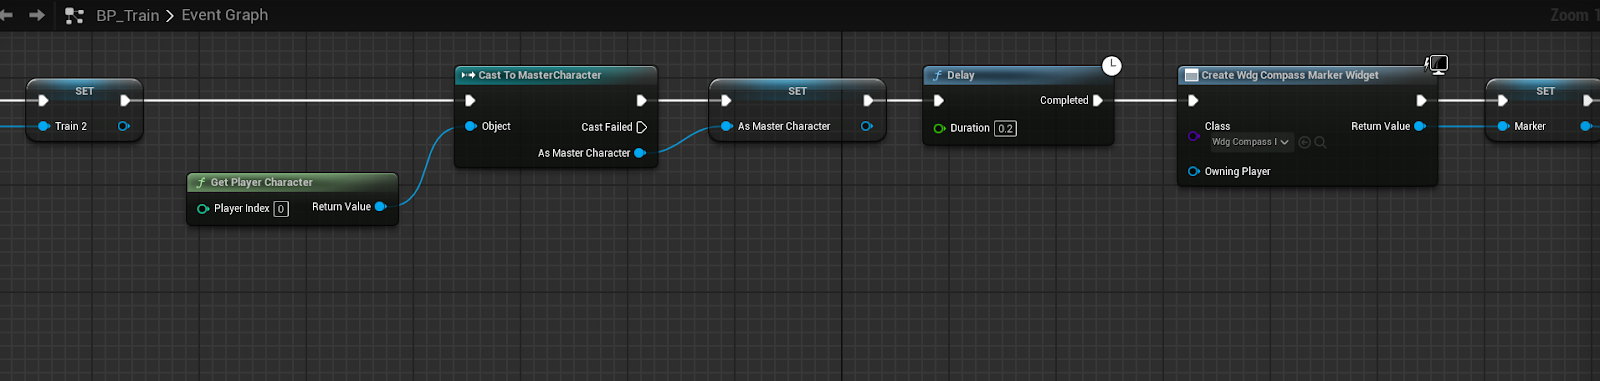Select the As Master Character SET node title
This screenshot has height=381, width=1600.
797,91
